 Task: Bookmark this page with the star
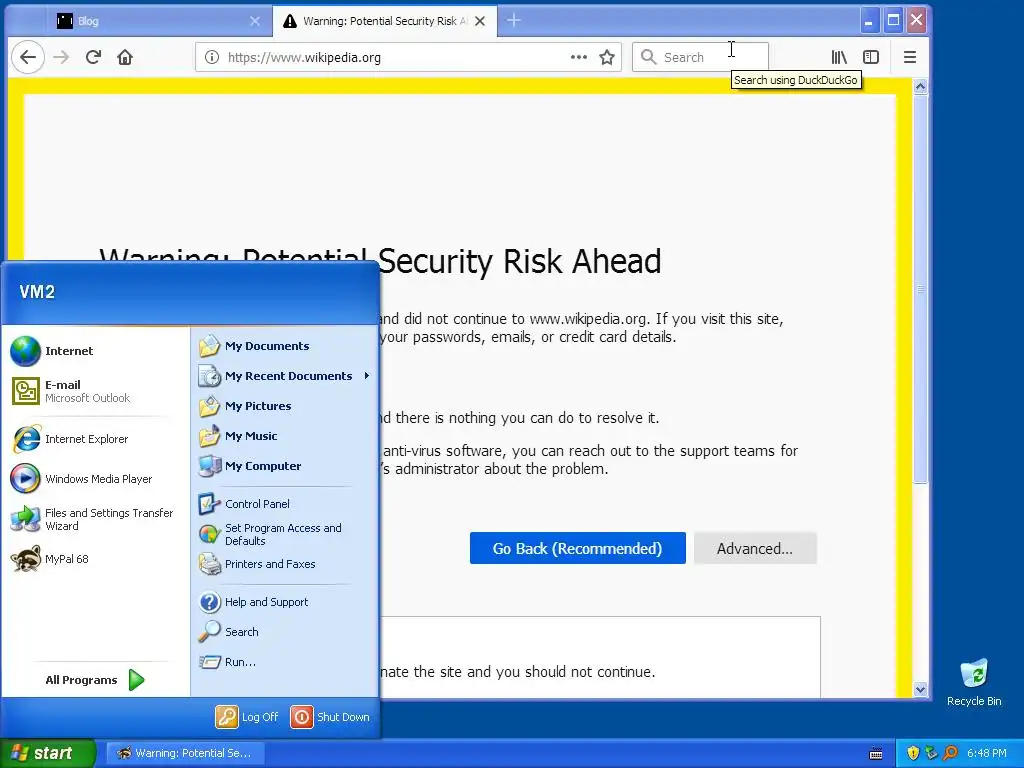[x=607, y=57]
